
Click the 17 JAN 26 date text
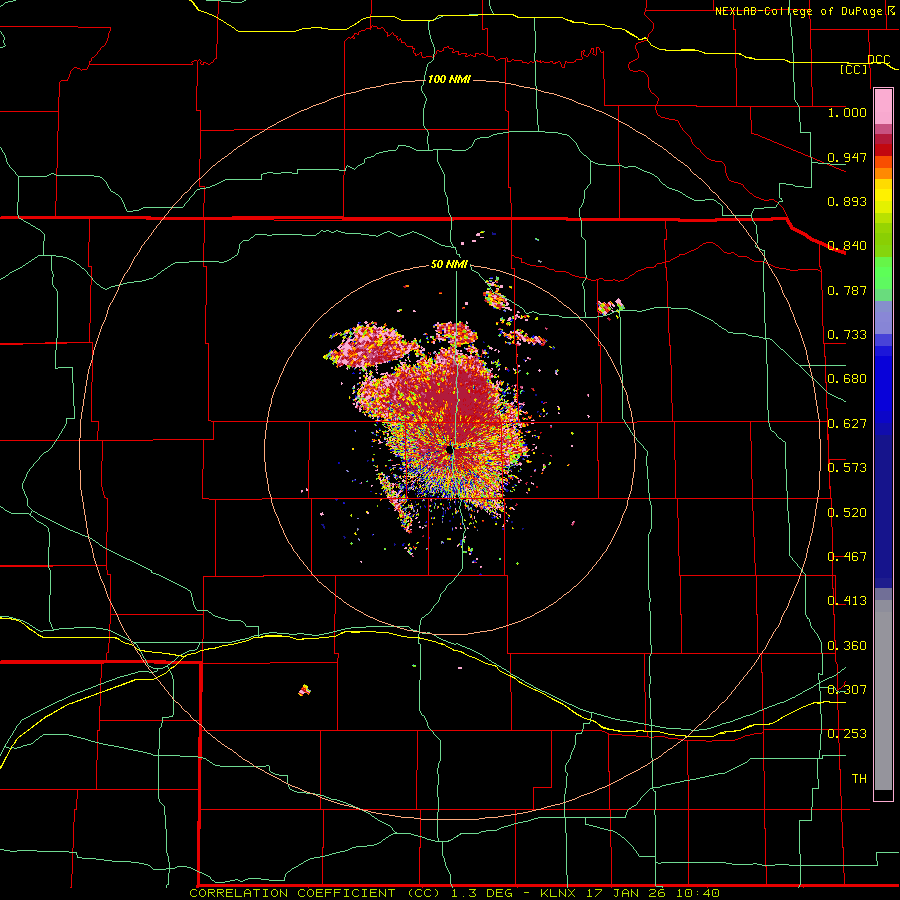[625, 893]
